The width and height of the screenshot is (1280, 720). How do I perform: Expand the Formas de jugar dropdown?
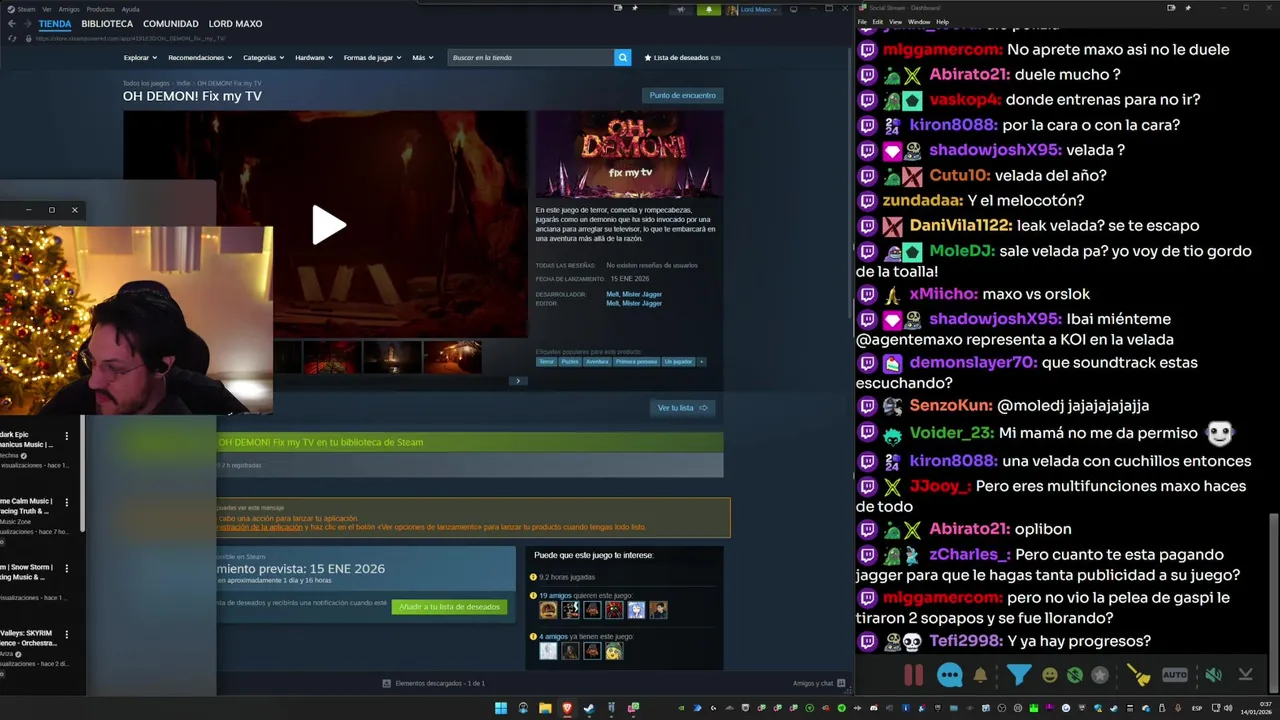372,58
